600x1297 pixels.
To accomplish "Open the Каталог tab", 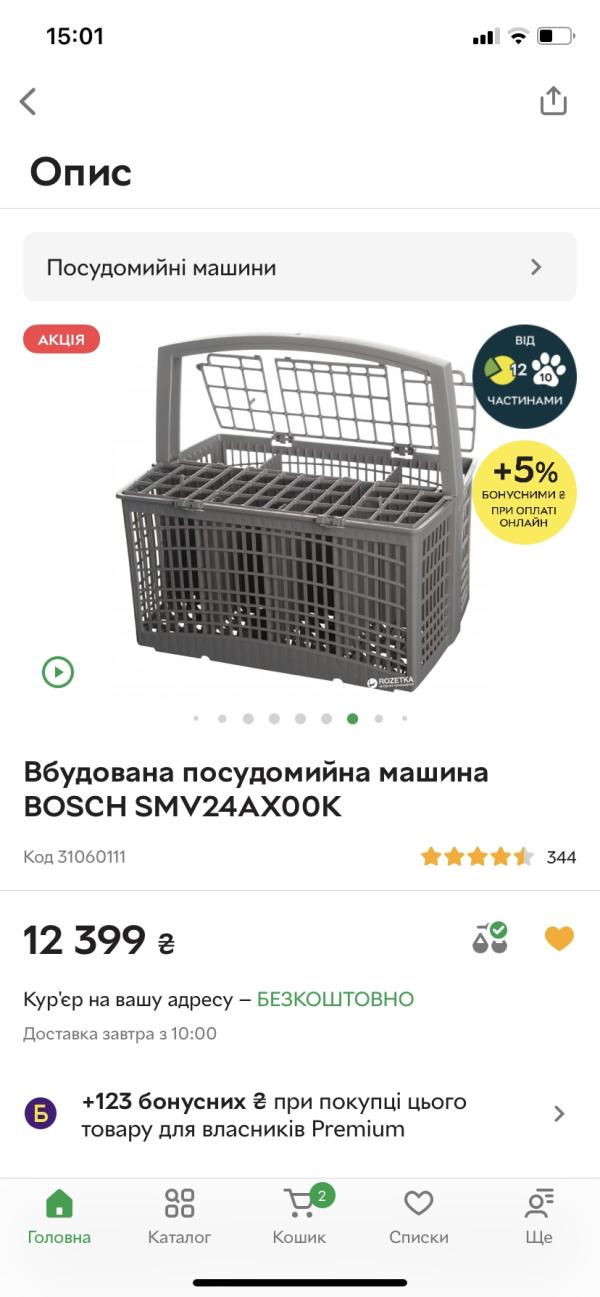I will point(180,1217).
